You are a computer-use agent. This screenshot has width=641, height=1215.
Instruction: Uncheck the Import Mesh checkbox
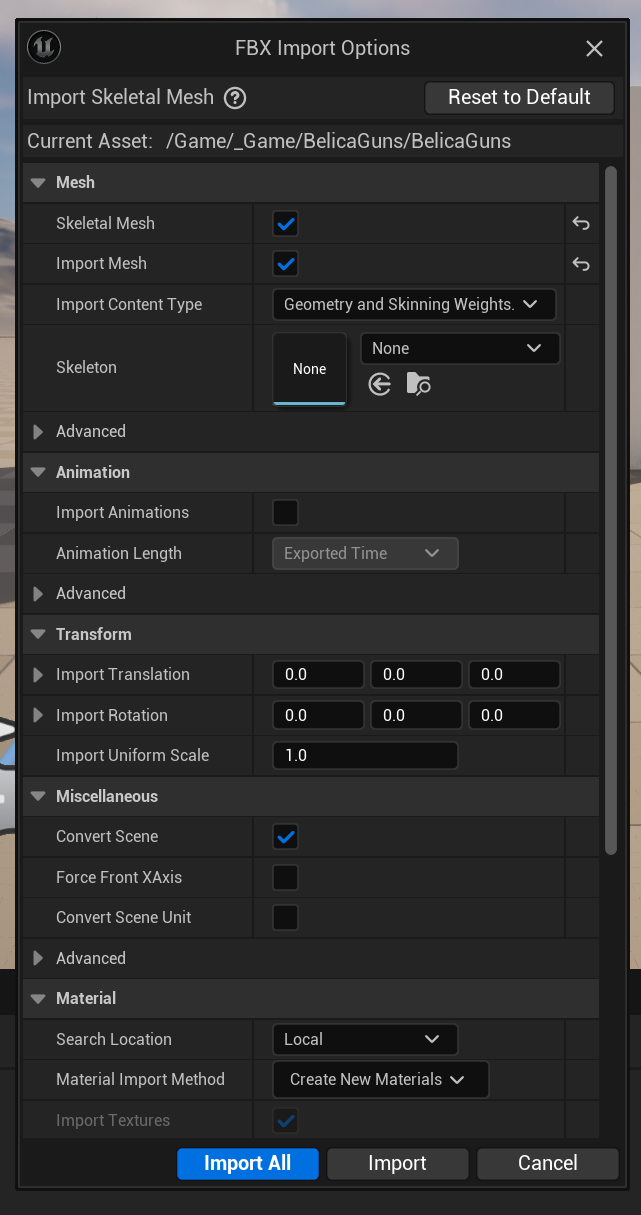(x=286, y=264)
